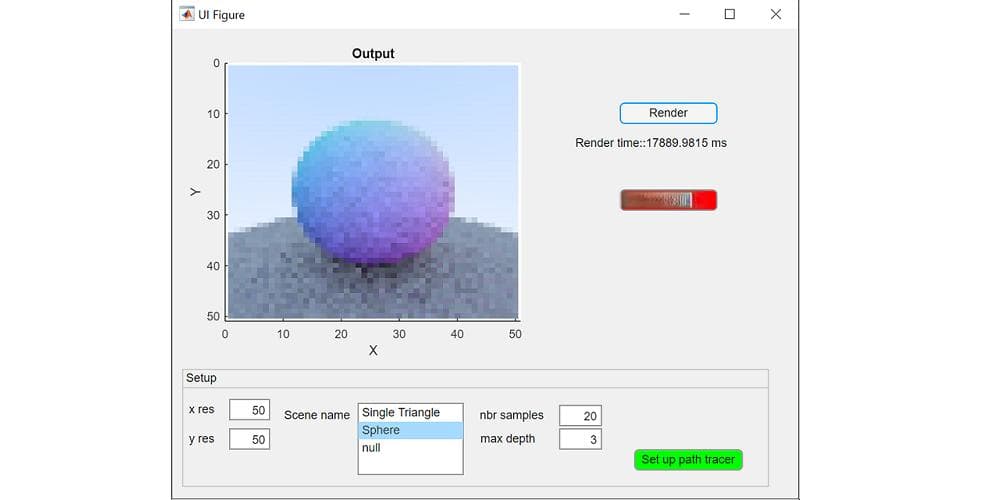
Task: Click the X axis label under plot
Action: click(373, 351)
